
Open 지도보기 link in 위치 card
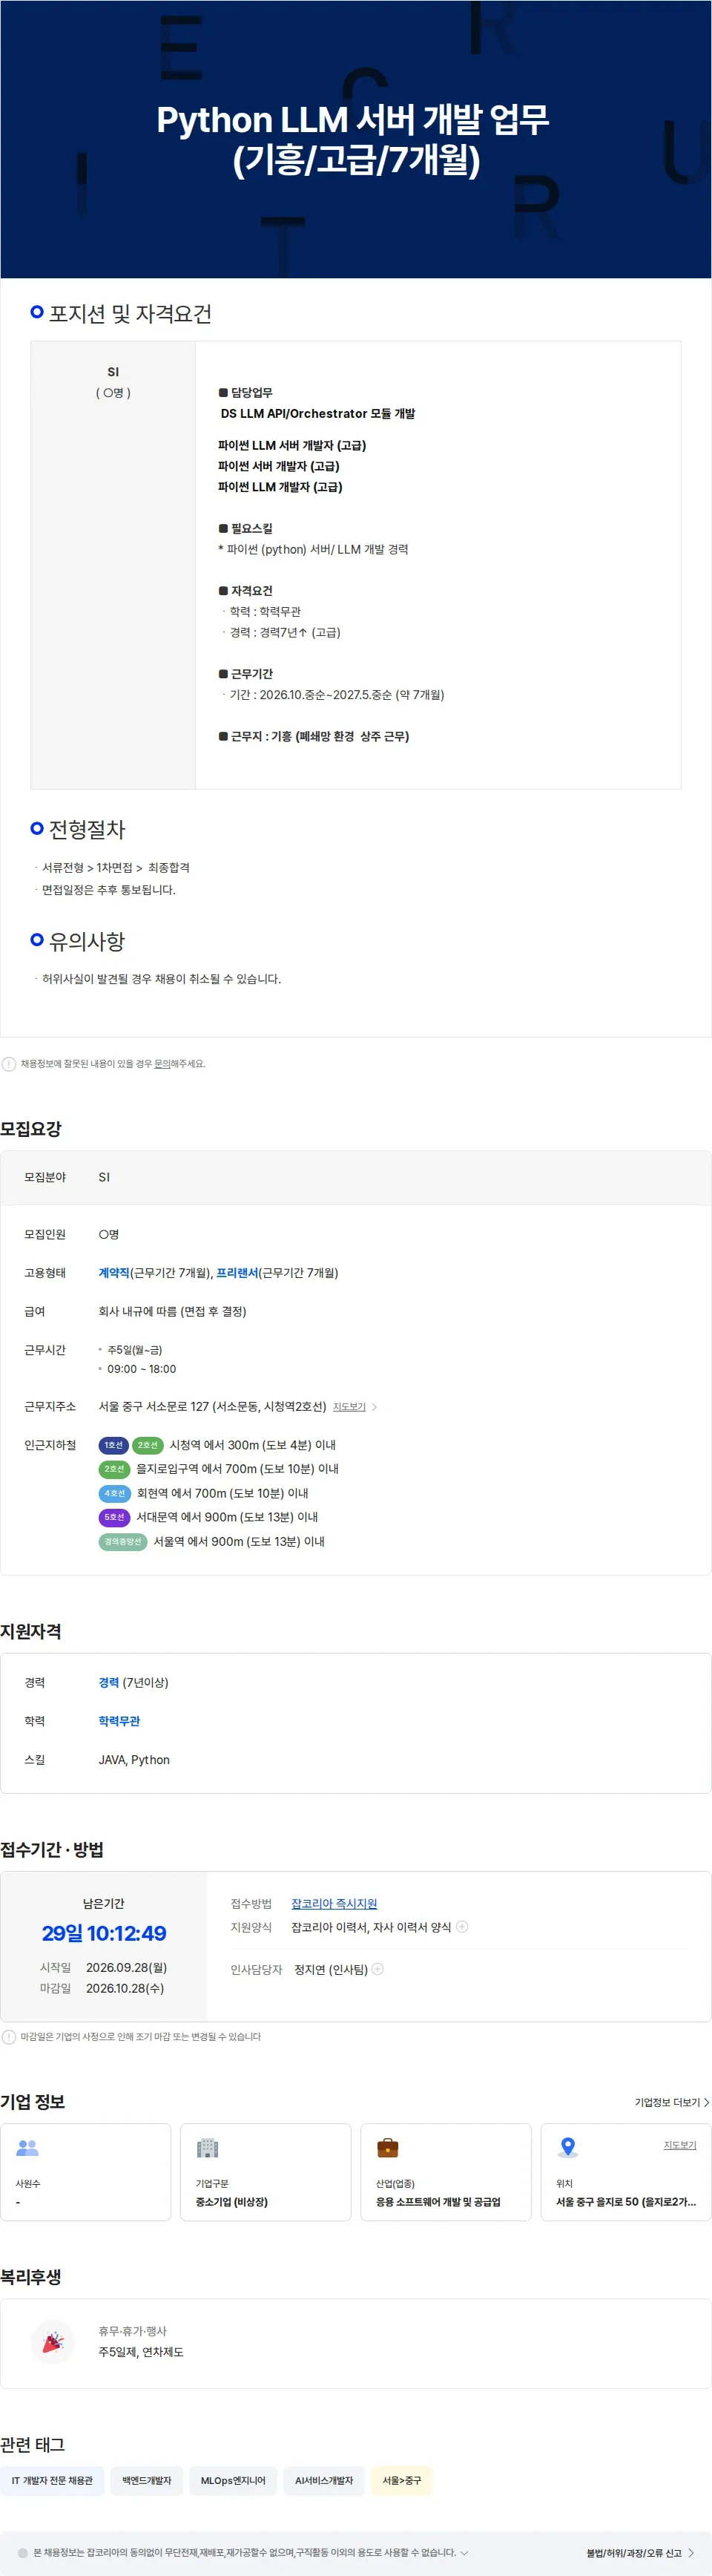[680, 2145]
